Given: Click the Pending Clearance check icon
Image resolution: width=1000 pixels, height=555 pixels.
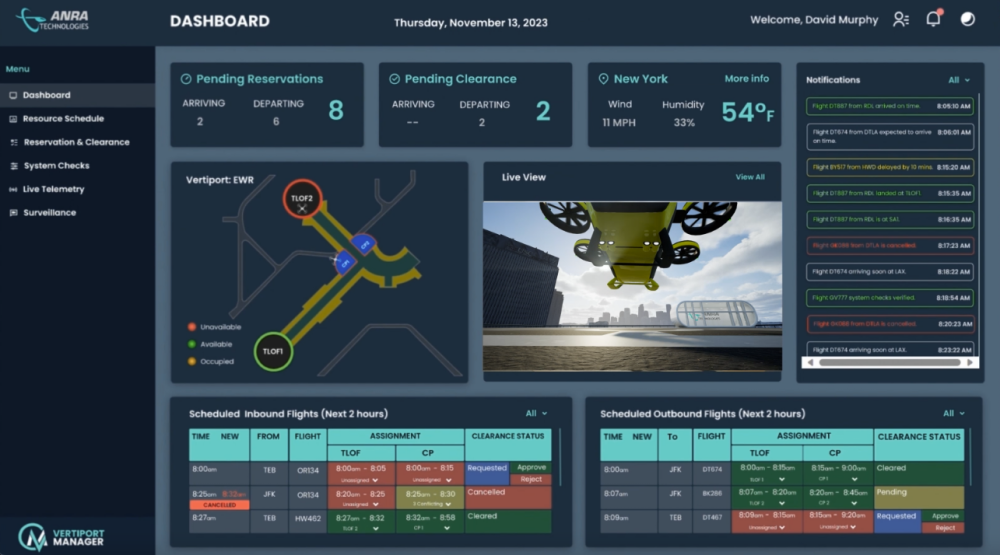Looking at the screenshot, I should tap(394, 79).
